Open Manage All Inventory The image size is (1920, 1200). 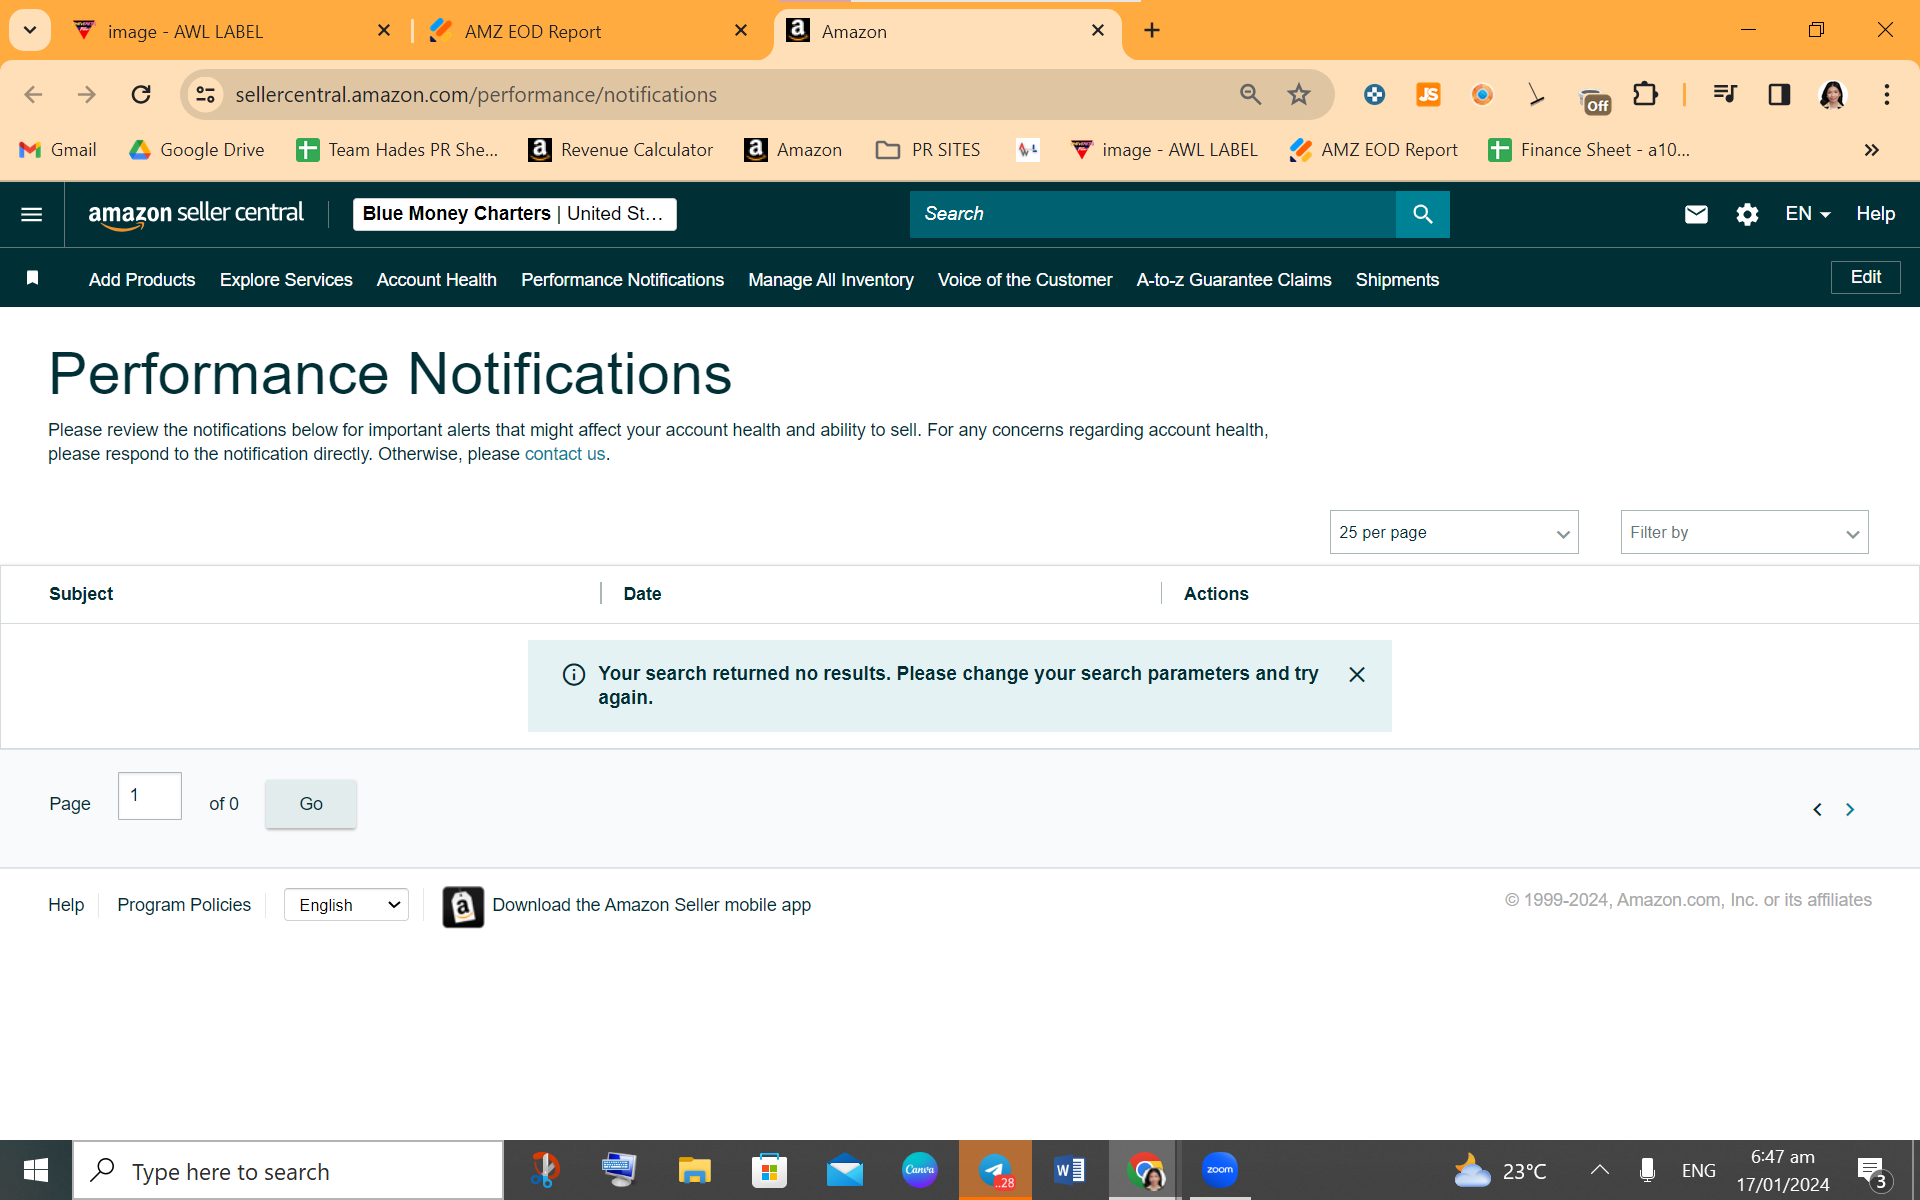coord(831,280)
